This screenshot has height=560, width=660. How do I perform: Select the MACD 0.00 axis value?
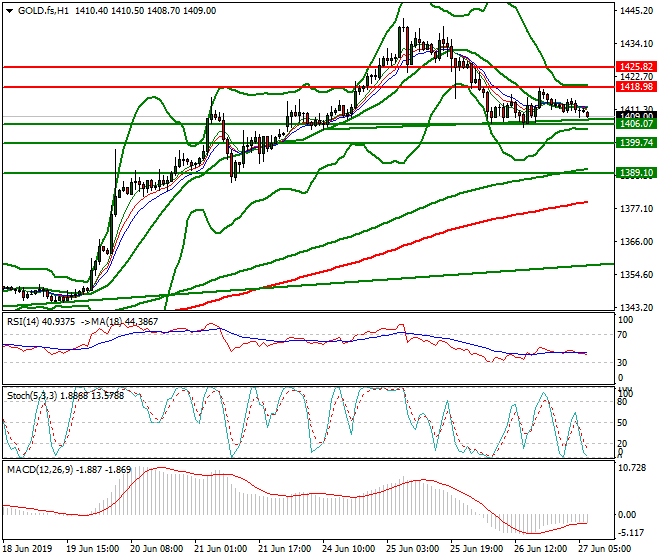click(x=627, y=515)
